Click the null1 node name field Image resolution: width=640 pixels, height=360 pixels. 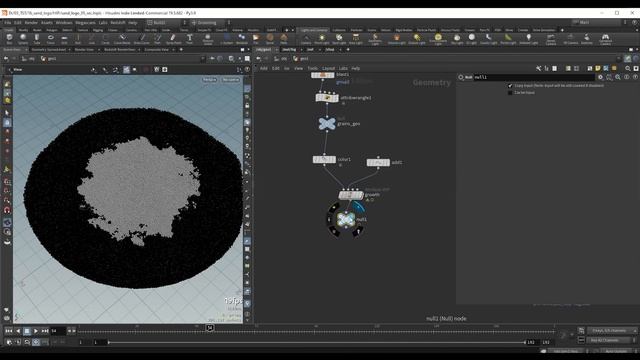tap(533, 77)
